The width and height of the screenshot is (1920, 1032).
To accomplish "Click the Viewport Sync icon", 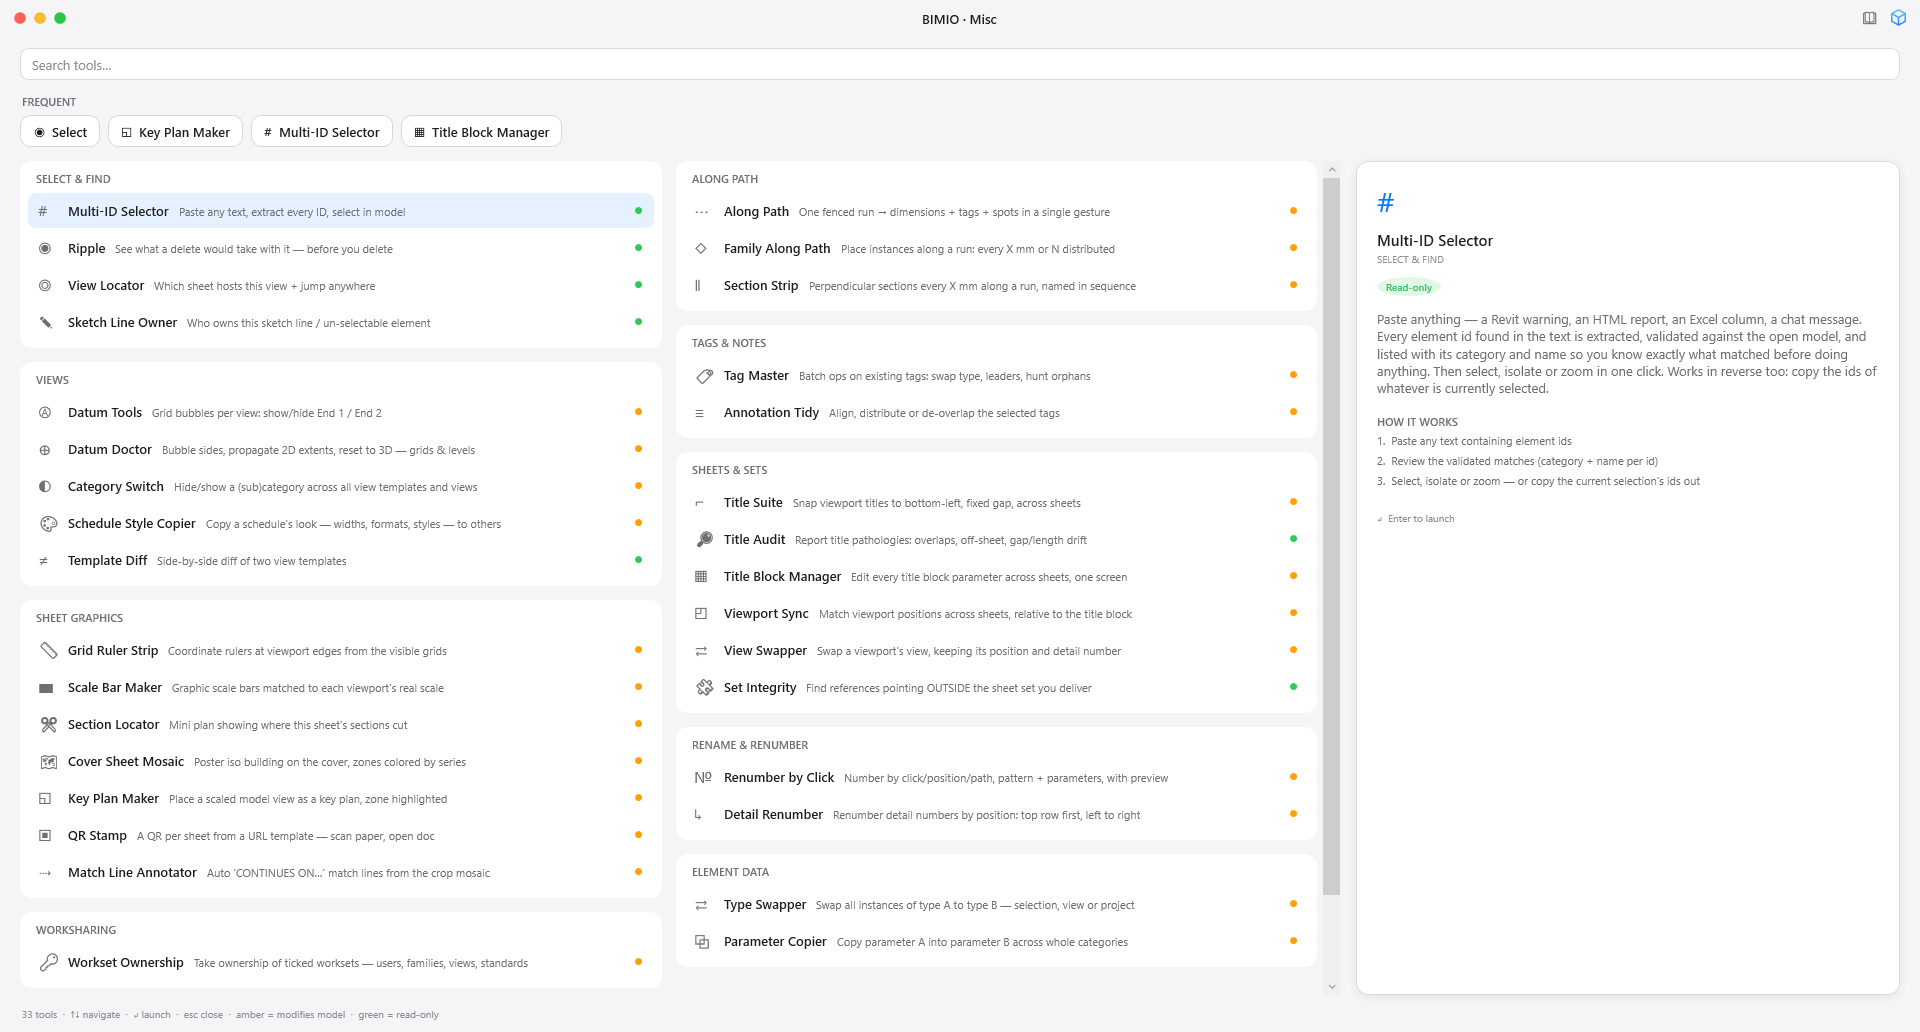I will [x=701, y=613].
